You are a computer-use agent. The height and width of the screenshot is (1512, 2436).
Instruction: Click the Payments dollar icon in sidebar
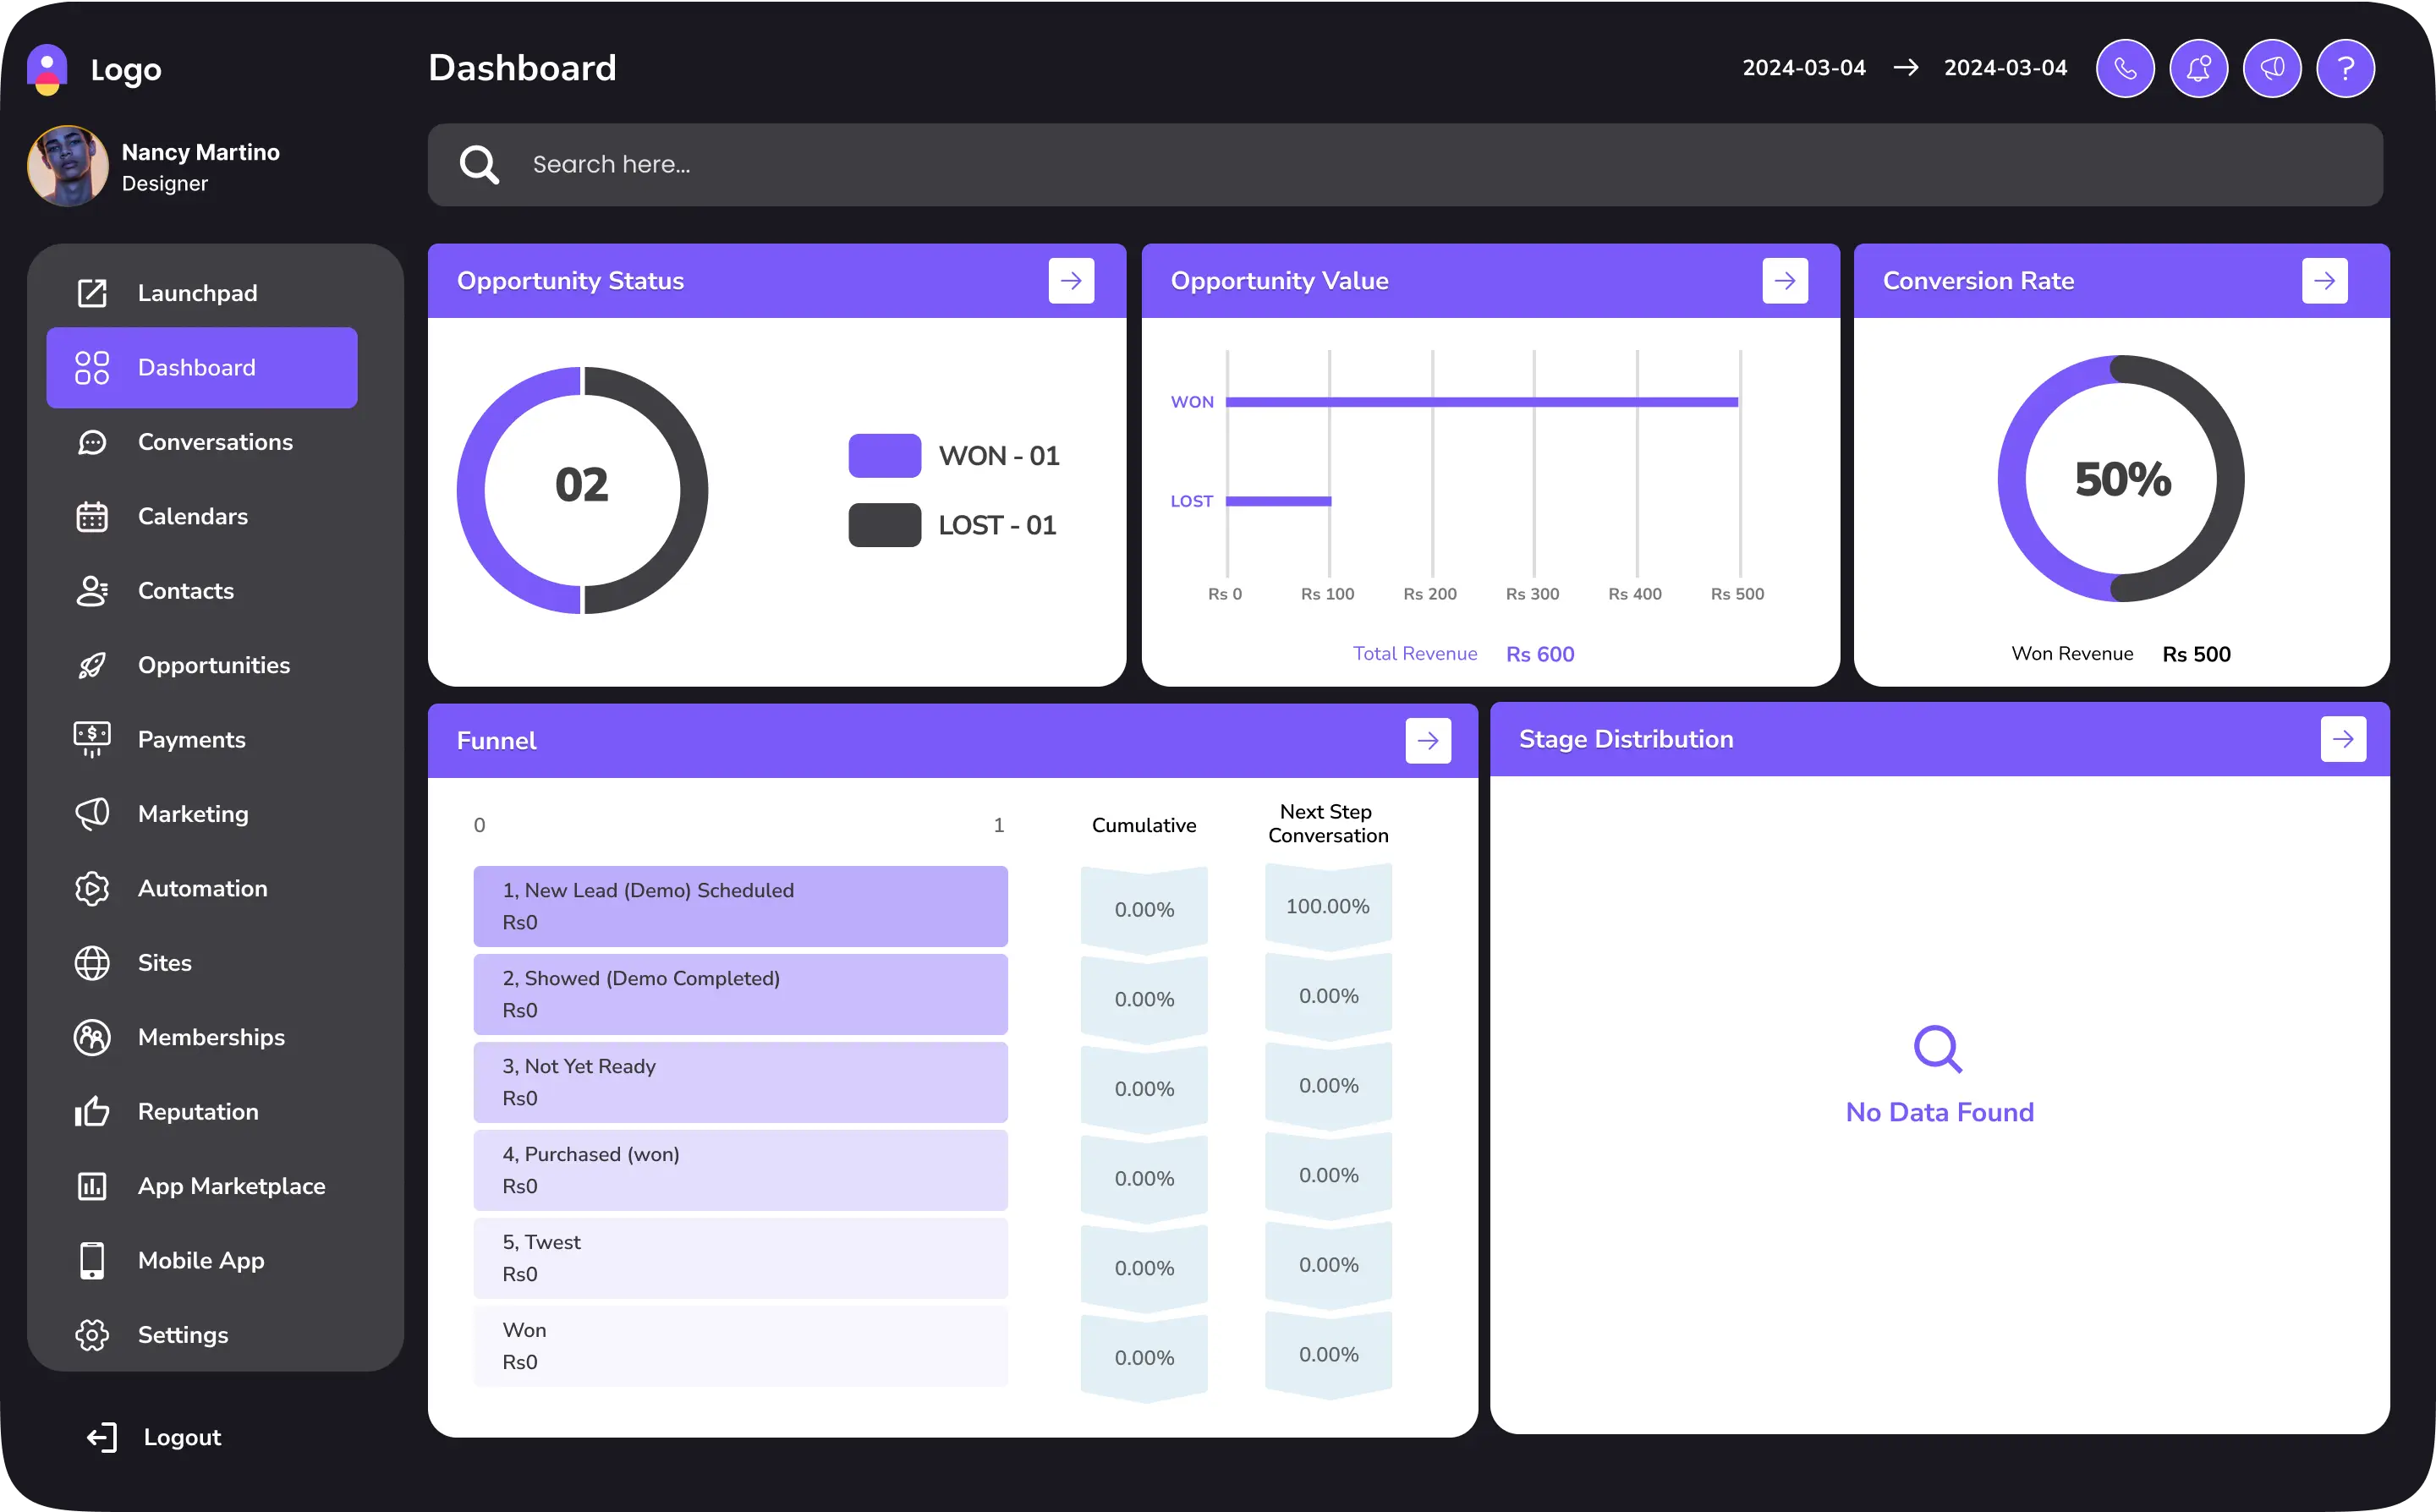pyautogui.click(x=92, y=739)
